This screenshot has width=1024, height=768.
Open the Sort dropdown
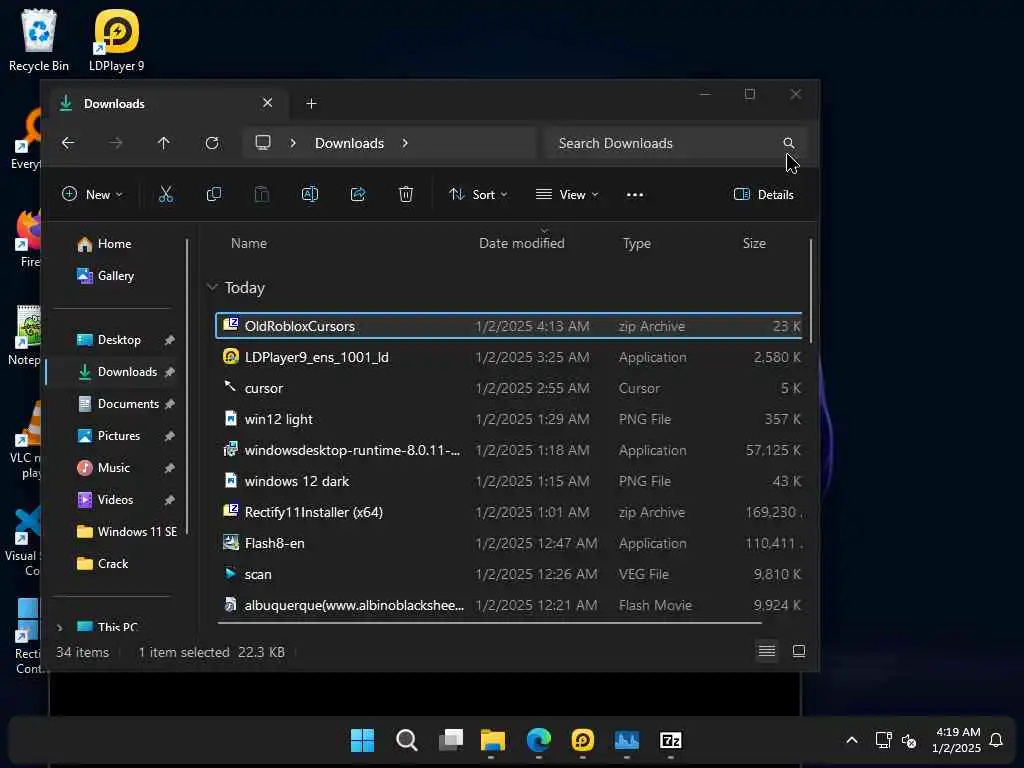(478, 195)
